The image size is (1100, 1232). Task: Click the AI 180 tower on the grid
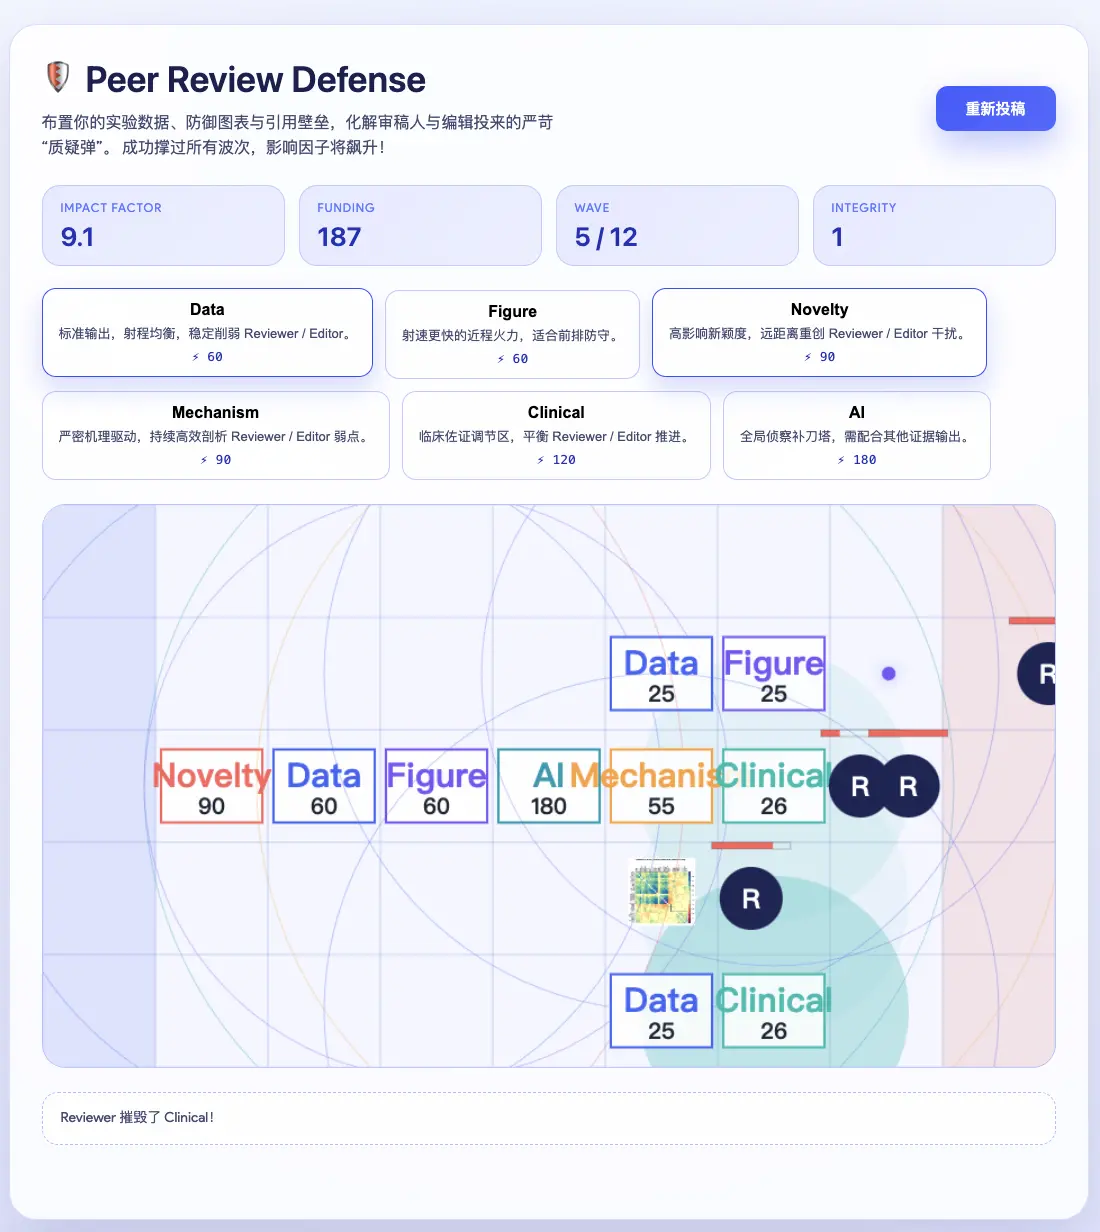[x=548, y=786]
